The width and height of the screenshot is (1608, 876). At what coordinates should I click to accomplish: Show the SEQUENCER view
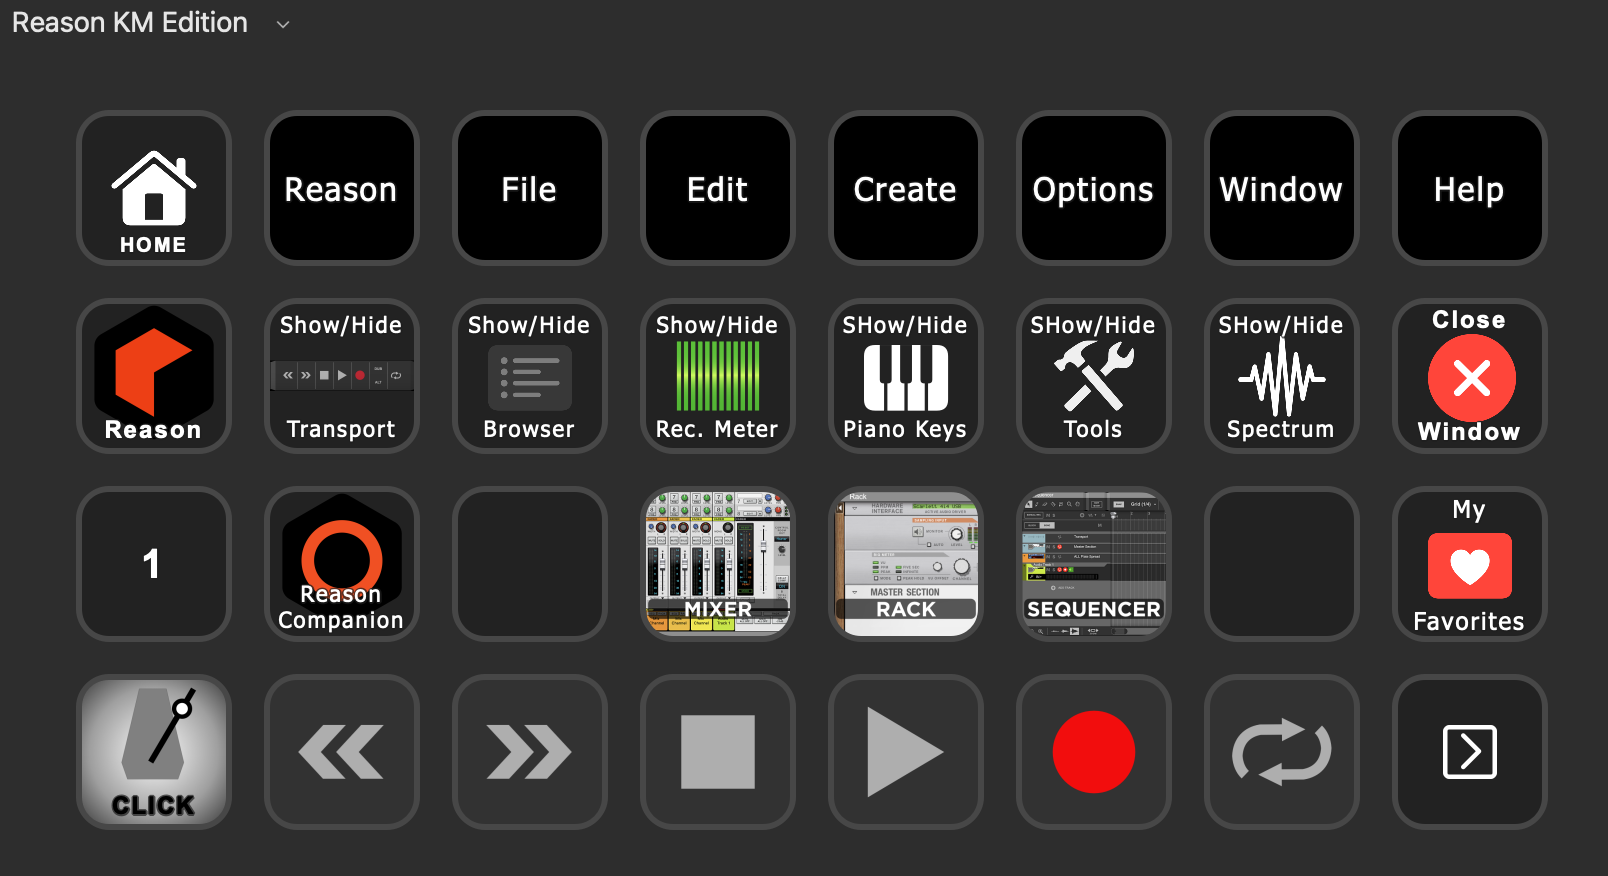click(x=1094, y=564)
